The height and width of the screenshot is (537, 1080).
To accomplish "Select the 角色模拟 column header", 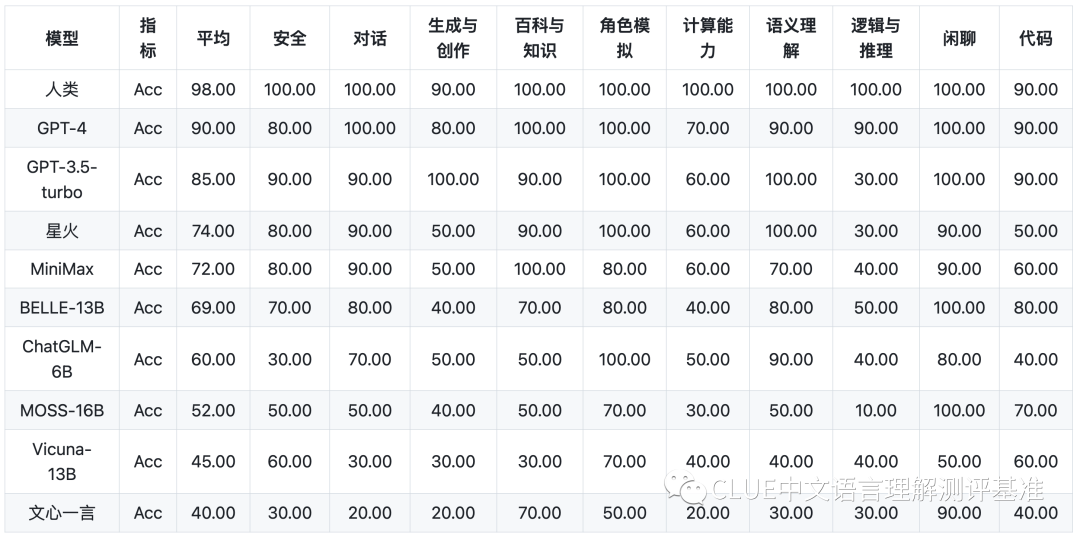I will 625,39.
